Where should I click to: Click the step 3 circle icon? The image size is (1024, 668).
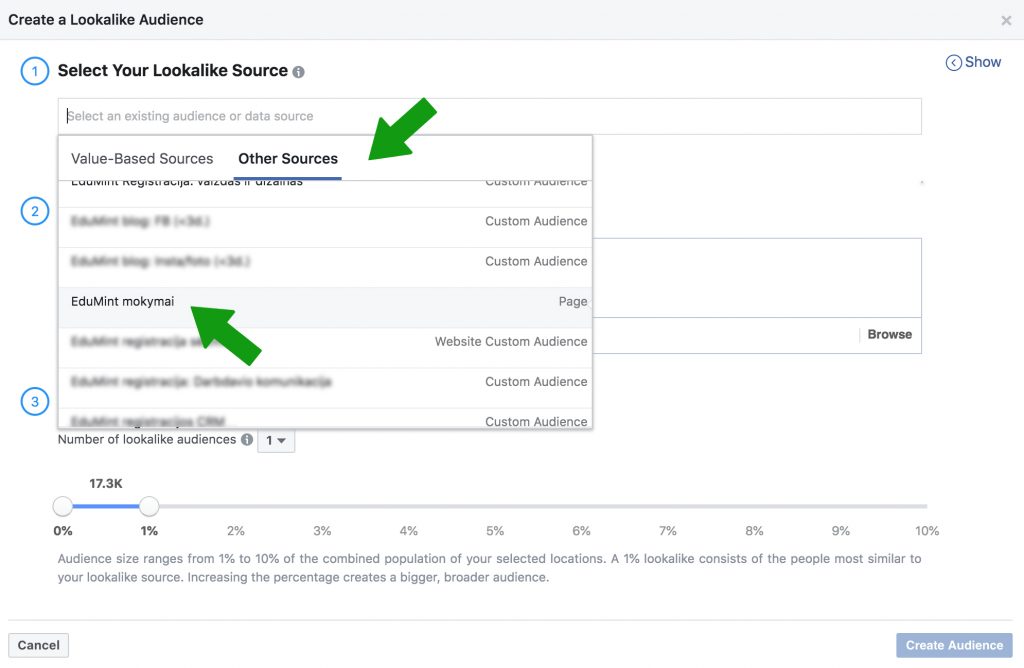pyautogui.click(x=35, y=402)
